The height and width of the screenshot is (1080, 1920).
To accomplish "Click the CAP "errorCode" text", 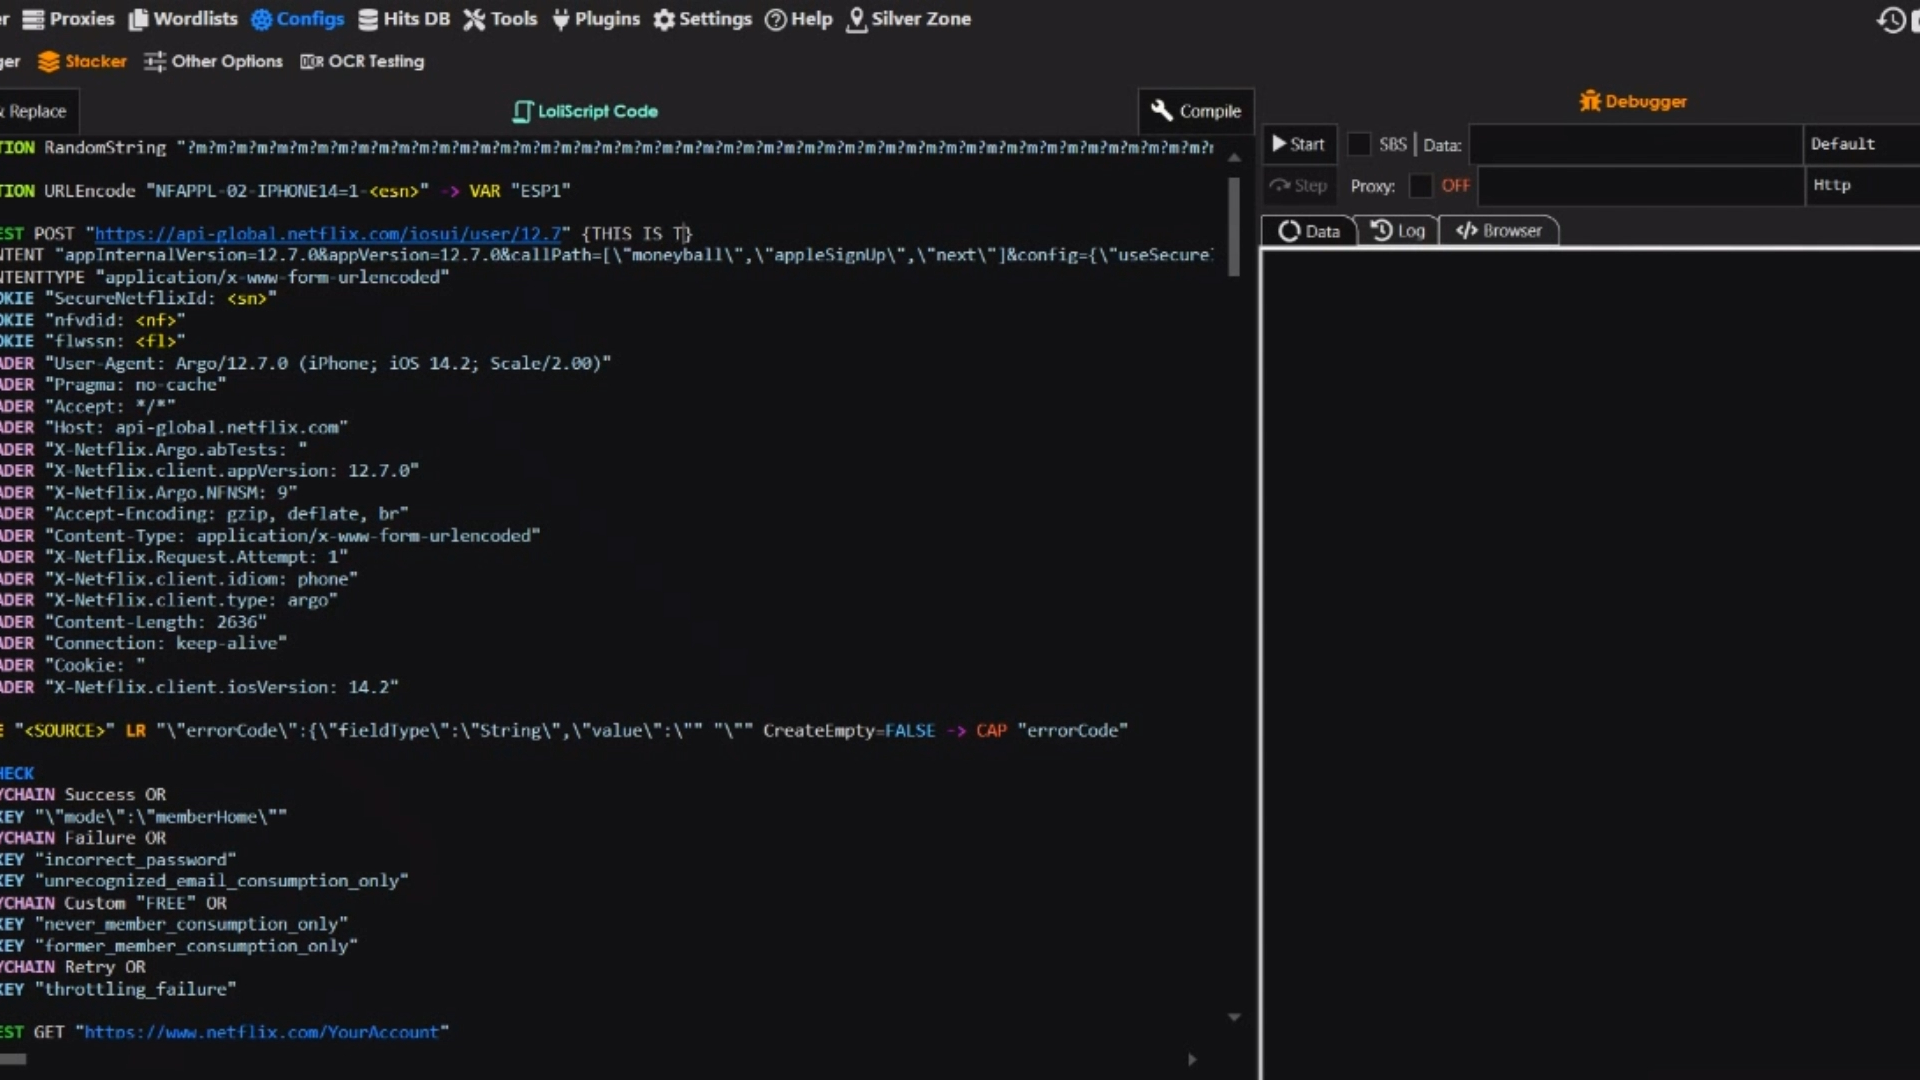I will coord(1052,731).
